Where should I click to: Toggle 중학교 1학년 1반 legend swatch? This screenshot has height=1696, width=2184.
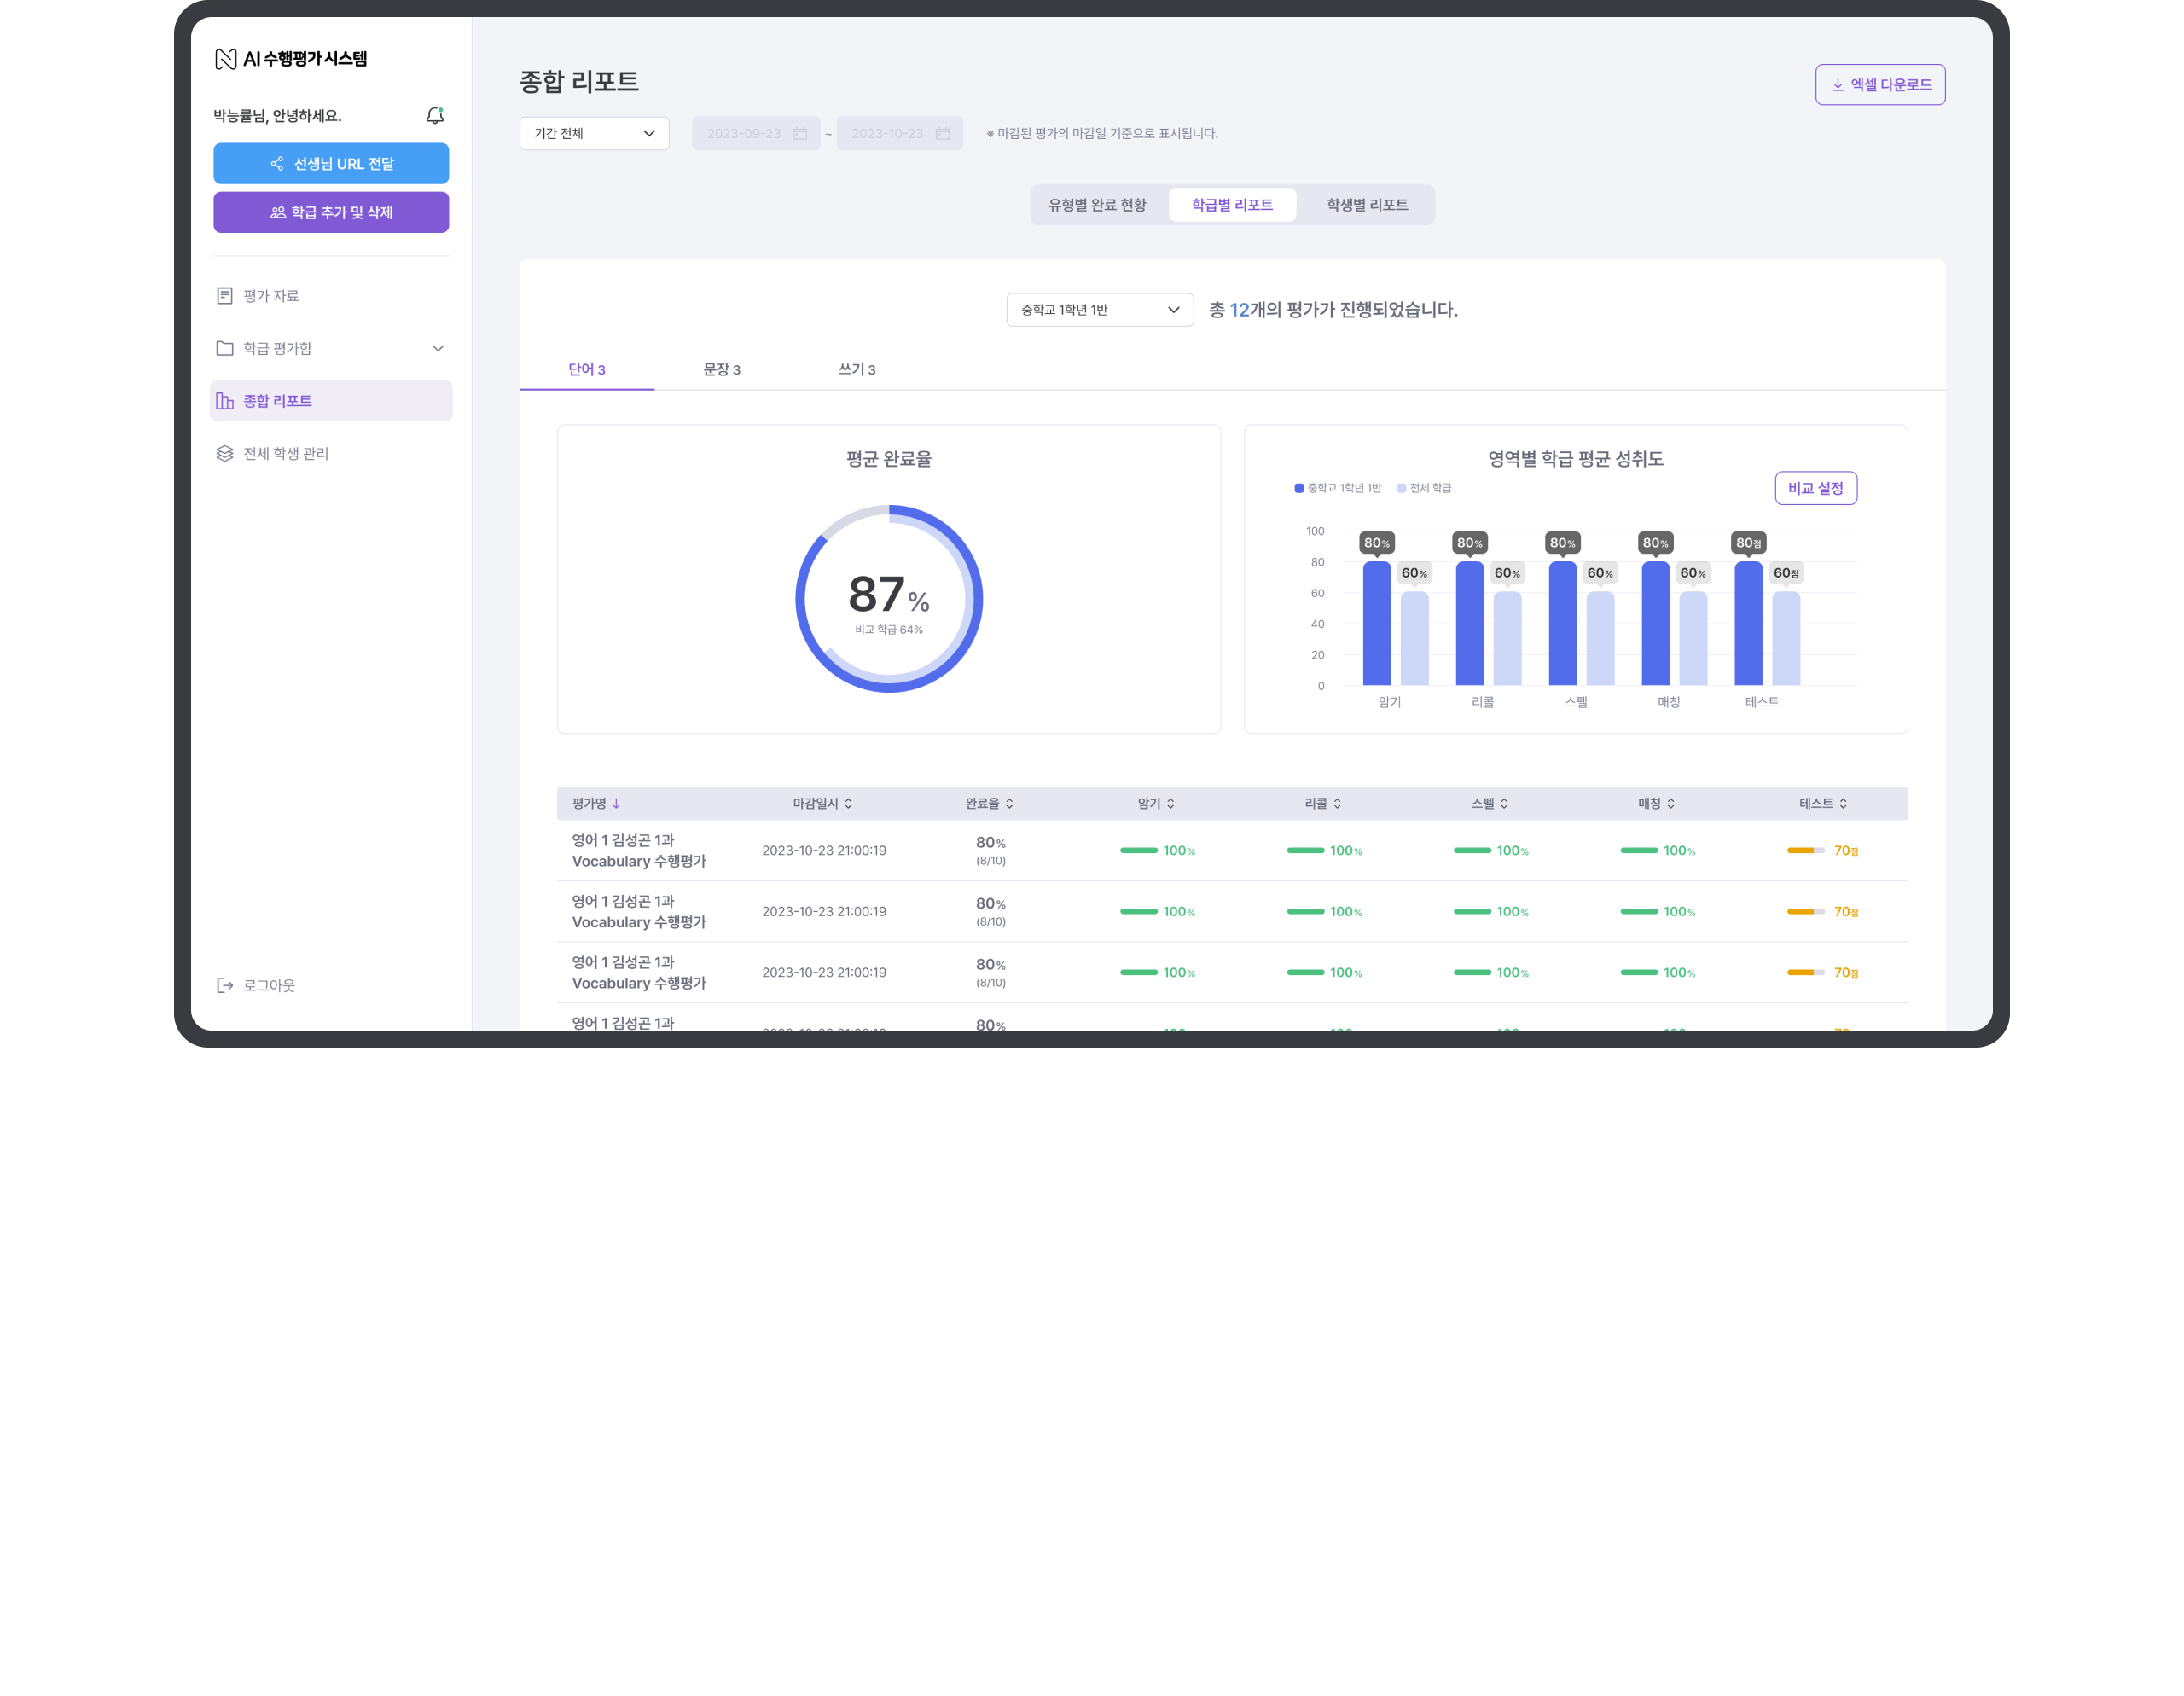(x=1299, y=488)
